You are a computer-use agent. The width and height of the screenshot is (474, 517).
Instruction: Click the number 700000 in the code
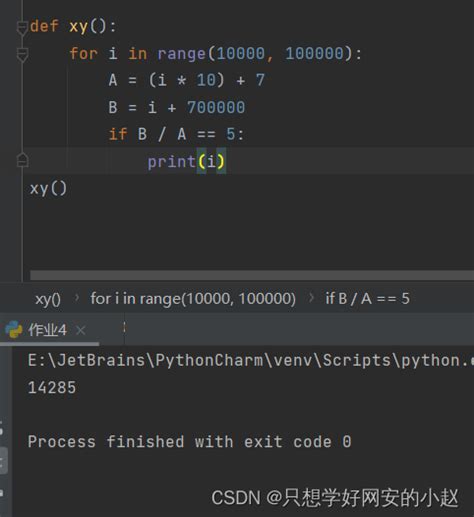pyautogui.click(x=216, y=108)
